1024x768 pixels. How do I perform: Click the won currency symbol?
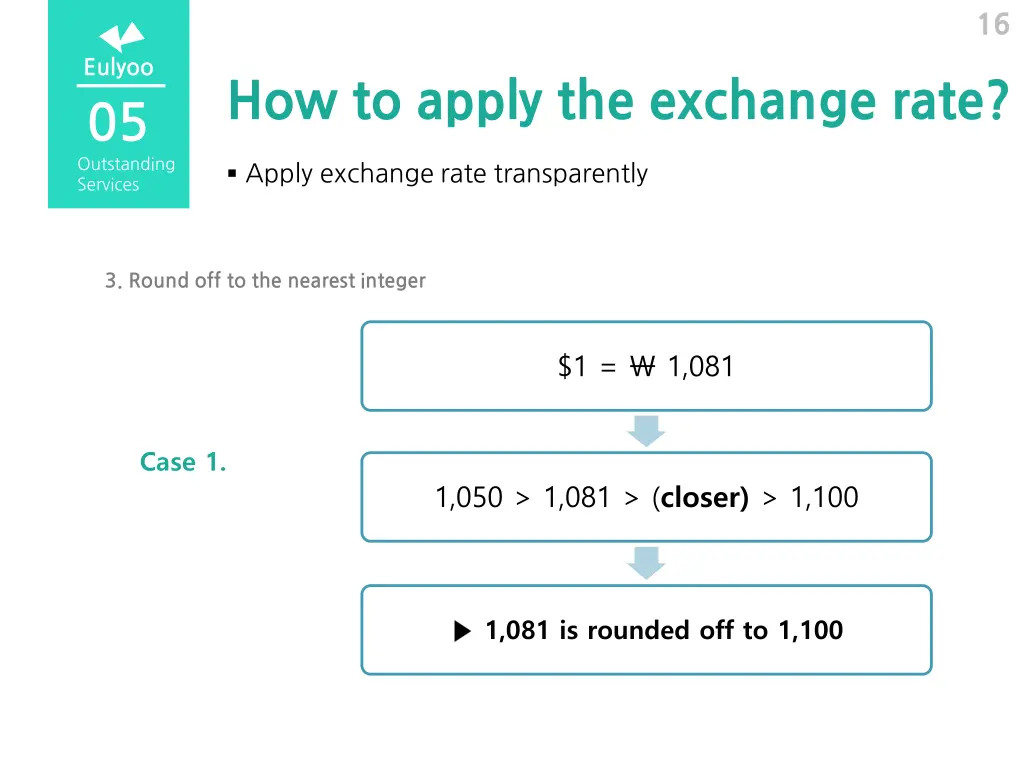pos(642,366)
